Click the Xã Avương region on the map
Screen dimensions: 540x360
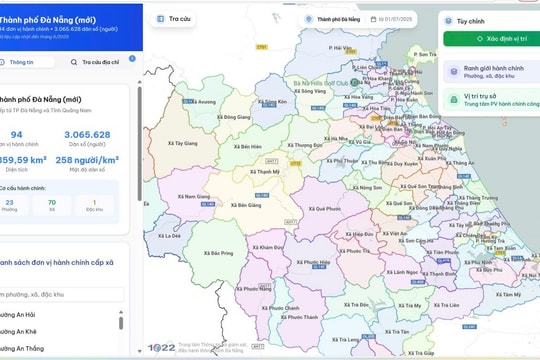click(x=204, y=102)
